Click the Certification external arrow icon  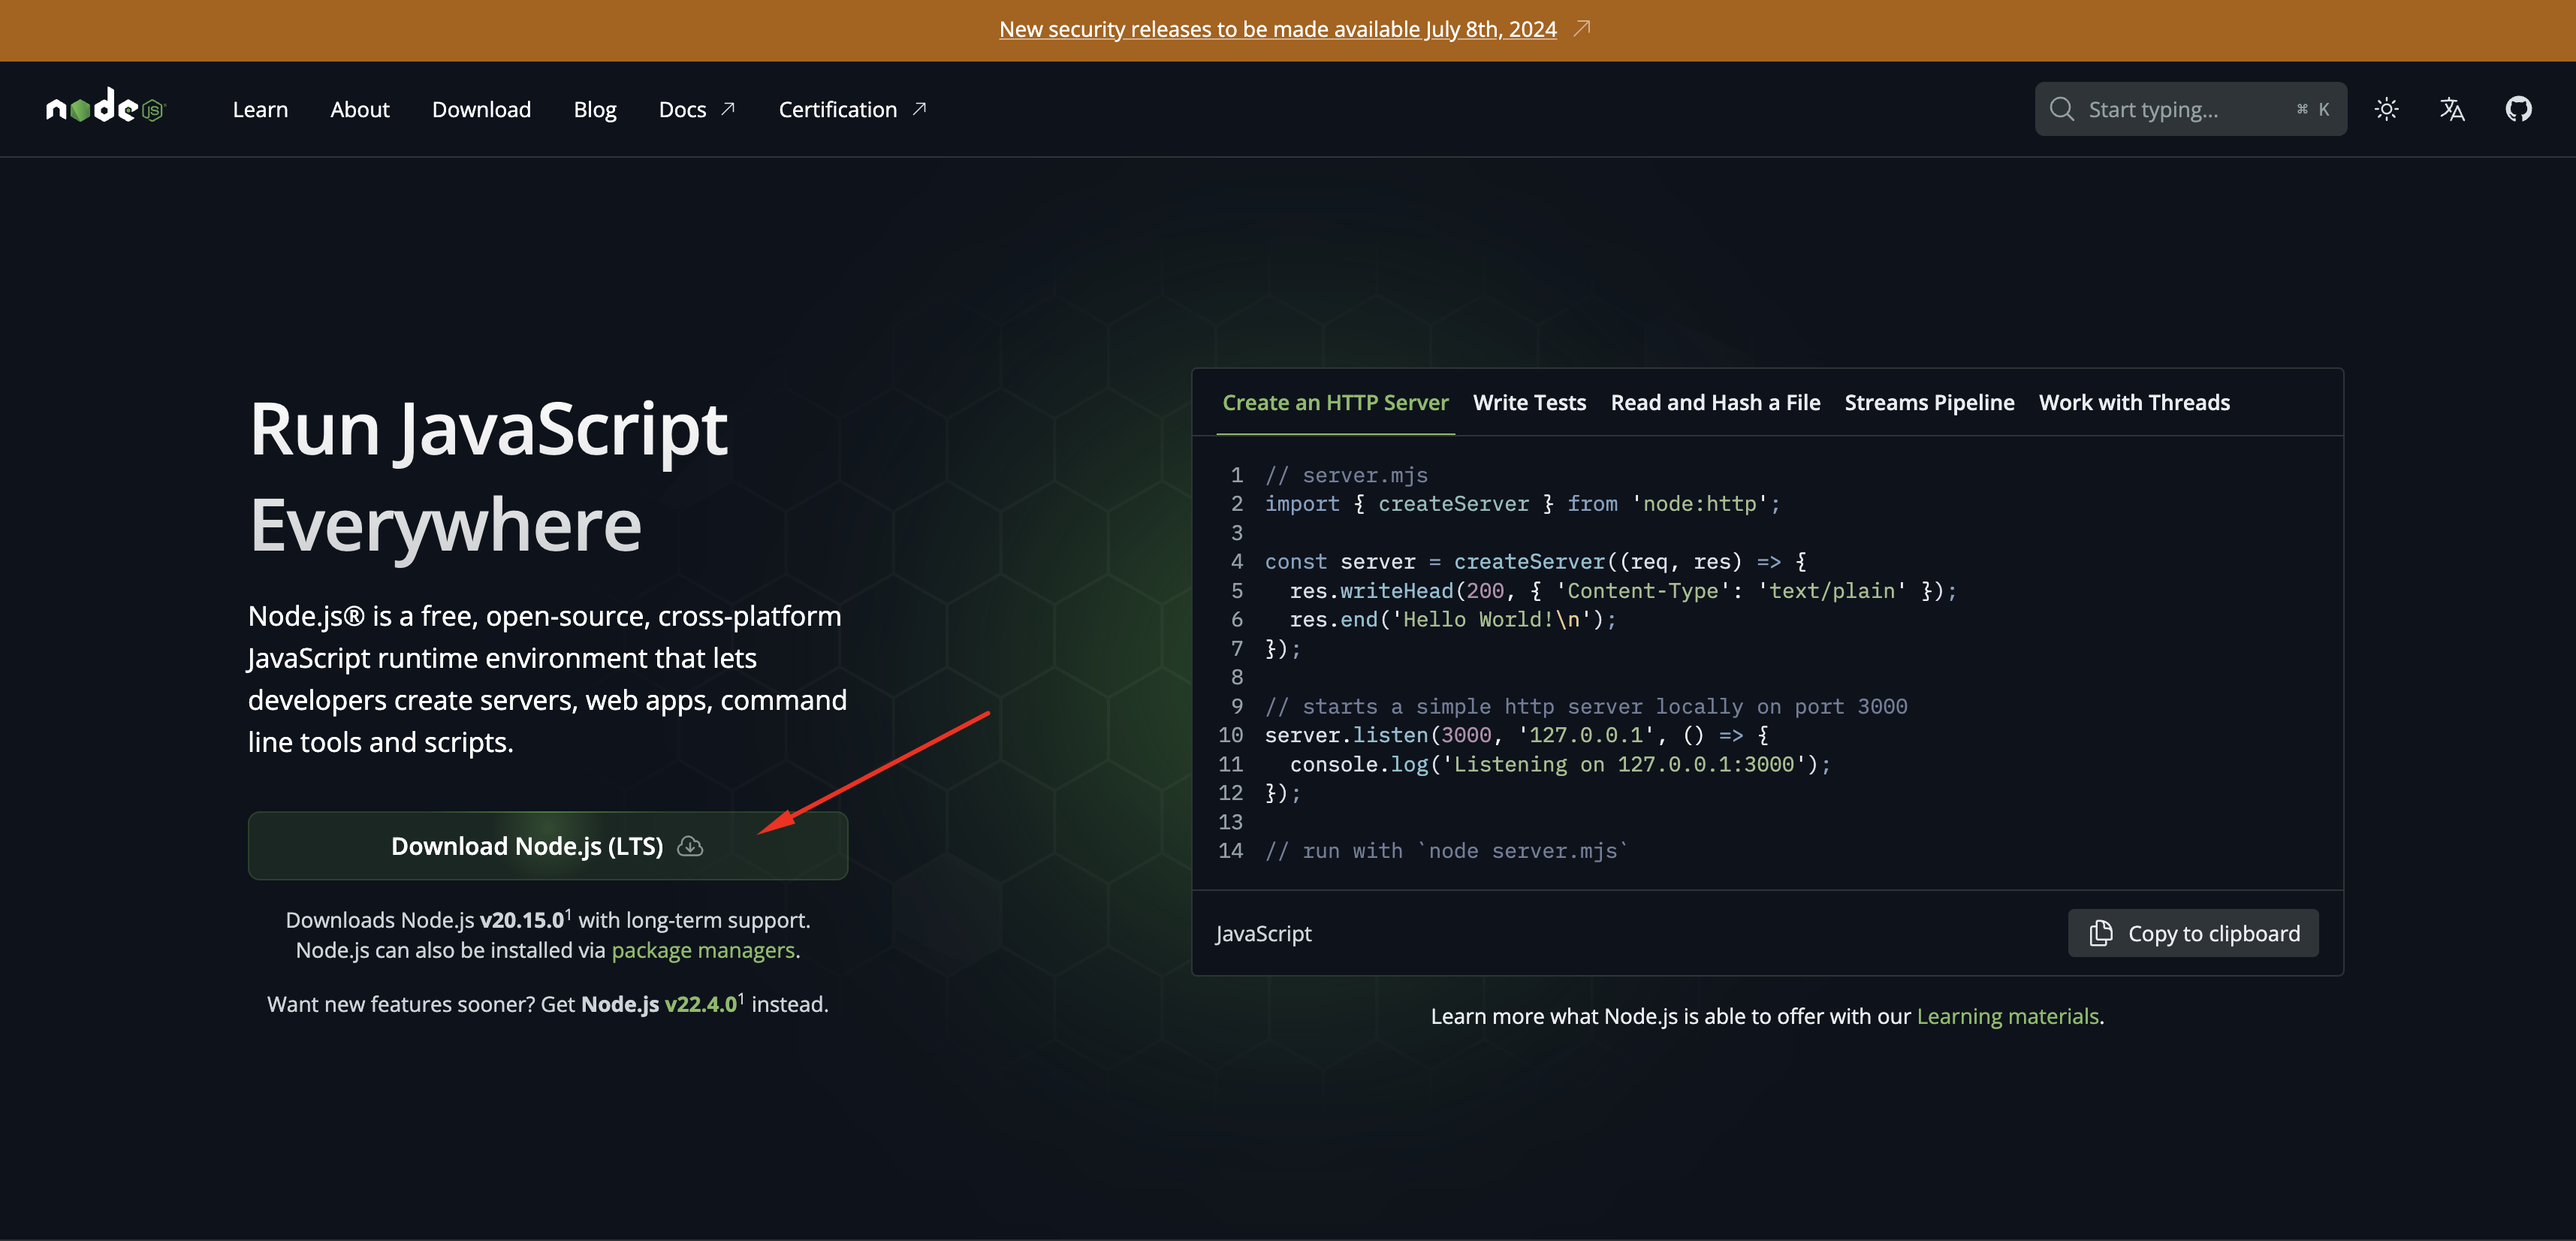coord(919,108)
